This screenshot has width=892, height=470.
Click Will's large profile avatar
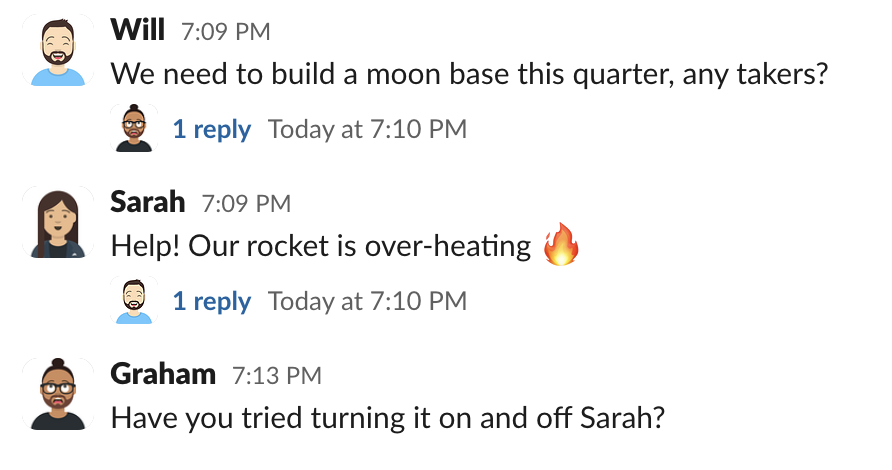pos(57,52)
